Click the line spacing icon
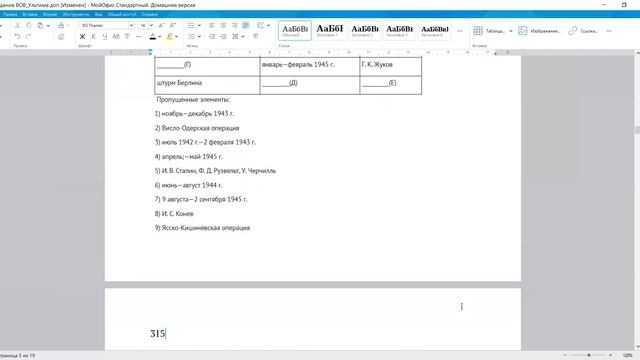 pos(236,37)
